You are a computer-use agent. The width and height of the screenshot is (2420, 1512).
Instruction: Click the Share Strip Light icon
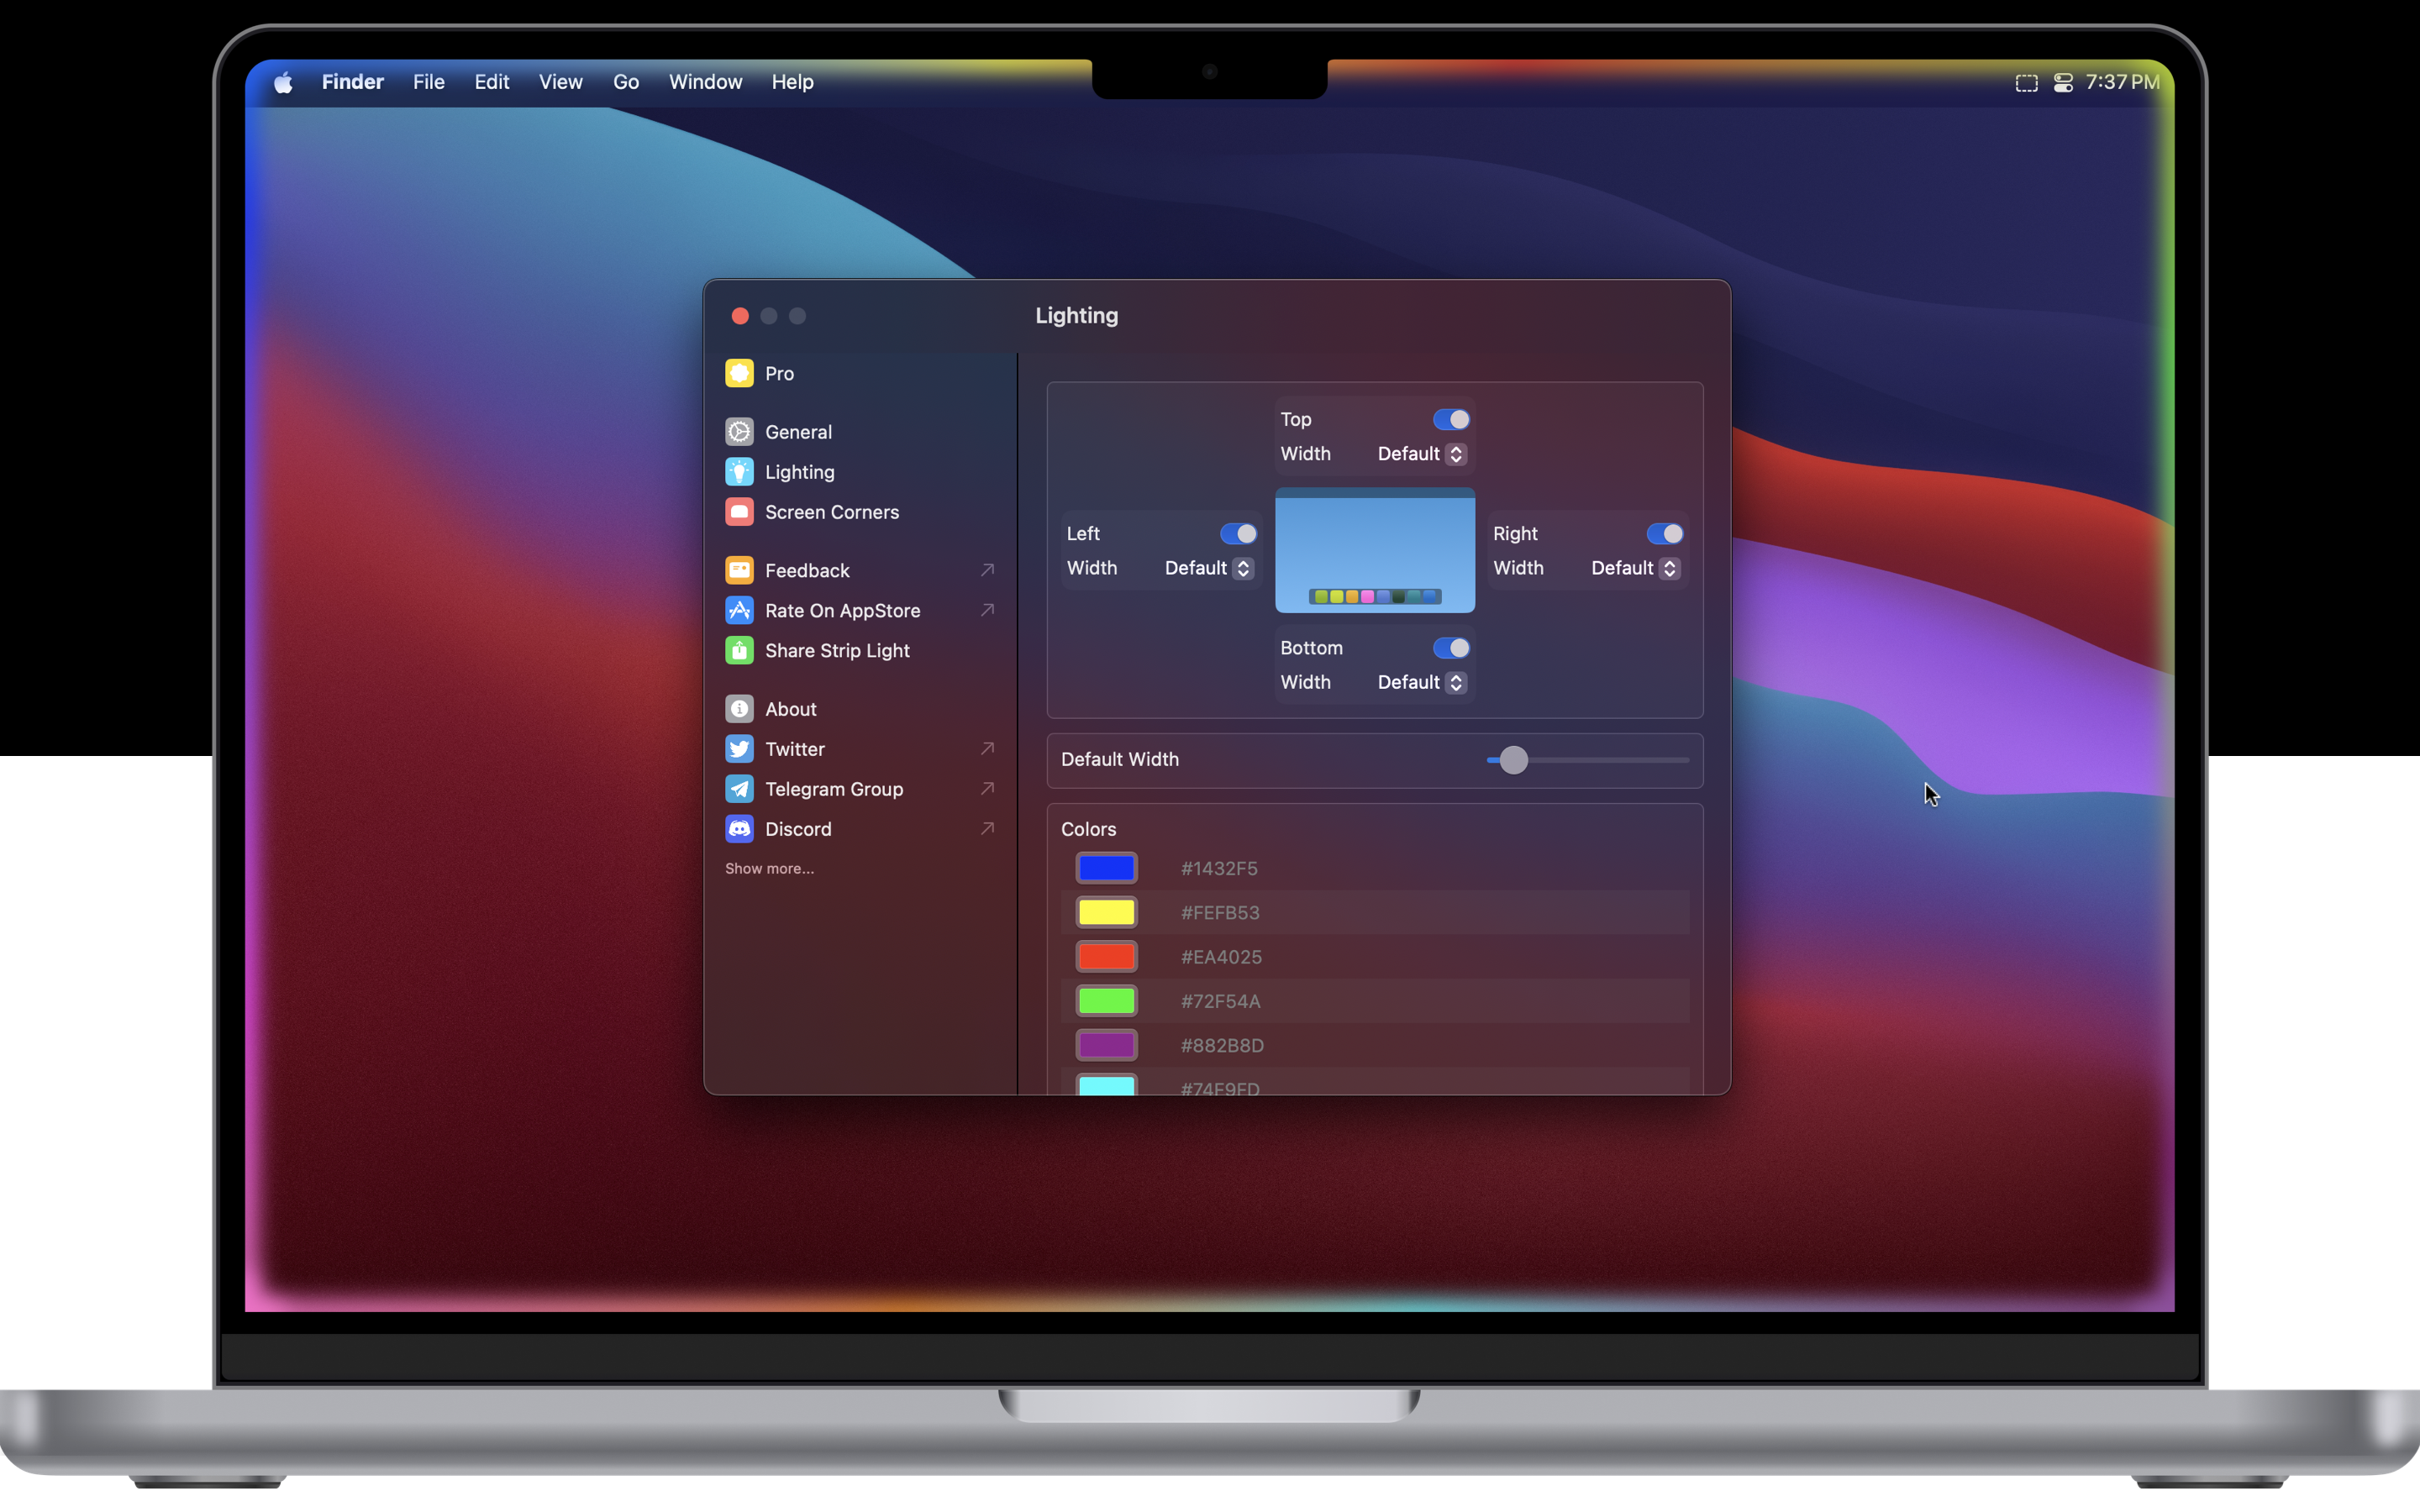pos(739,650)
